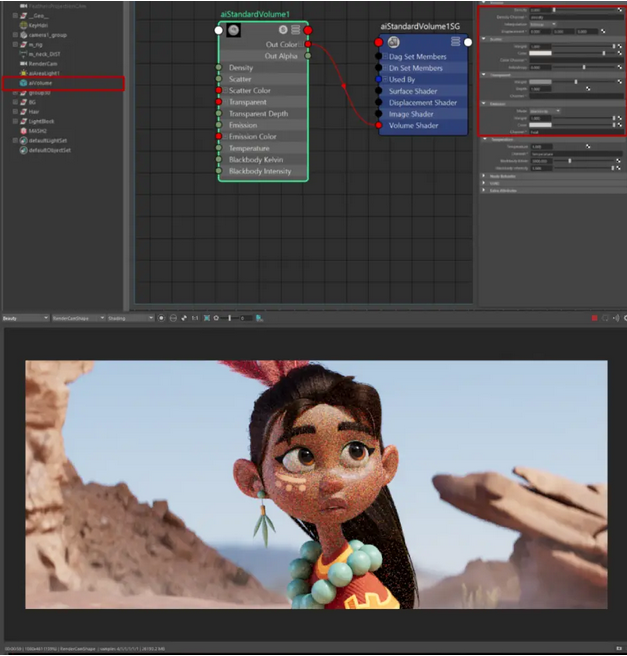Image resolution: width=627 pixels, height=656 pixels.
Task: Select the aiAreaLight1 light icon
Action: [x=24, y=73]
